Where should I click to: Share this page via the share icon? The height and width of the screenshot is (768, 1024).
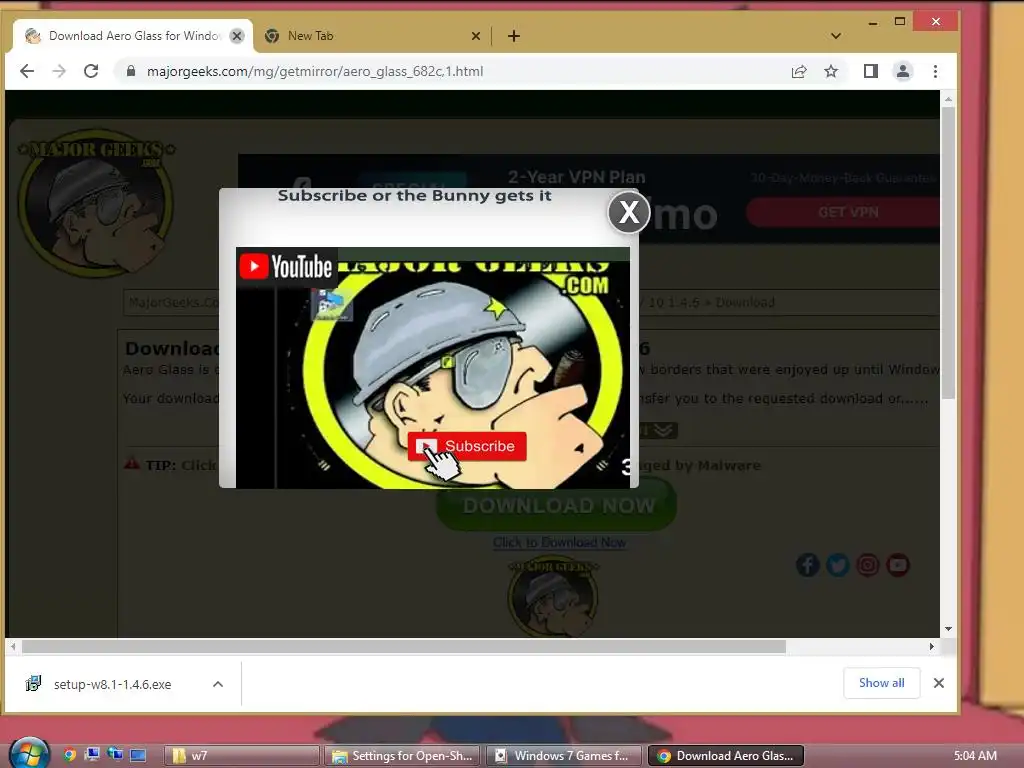pos(799,71)
